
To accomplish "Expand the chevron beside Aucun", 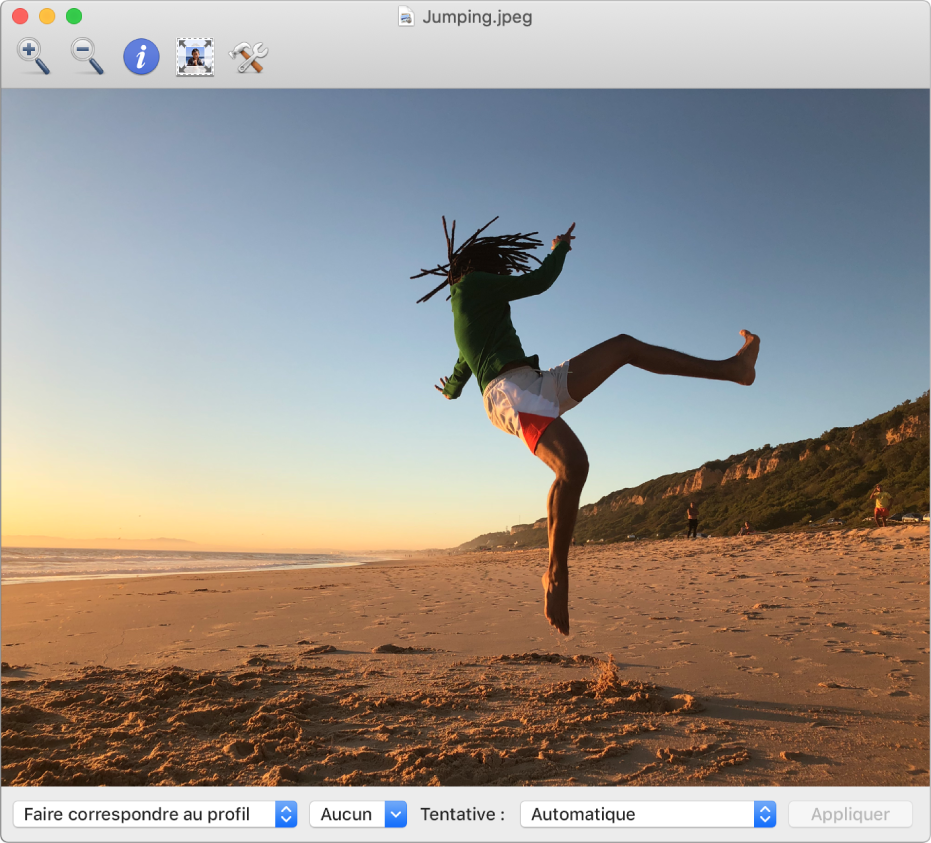I will coord(396,814).
